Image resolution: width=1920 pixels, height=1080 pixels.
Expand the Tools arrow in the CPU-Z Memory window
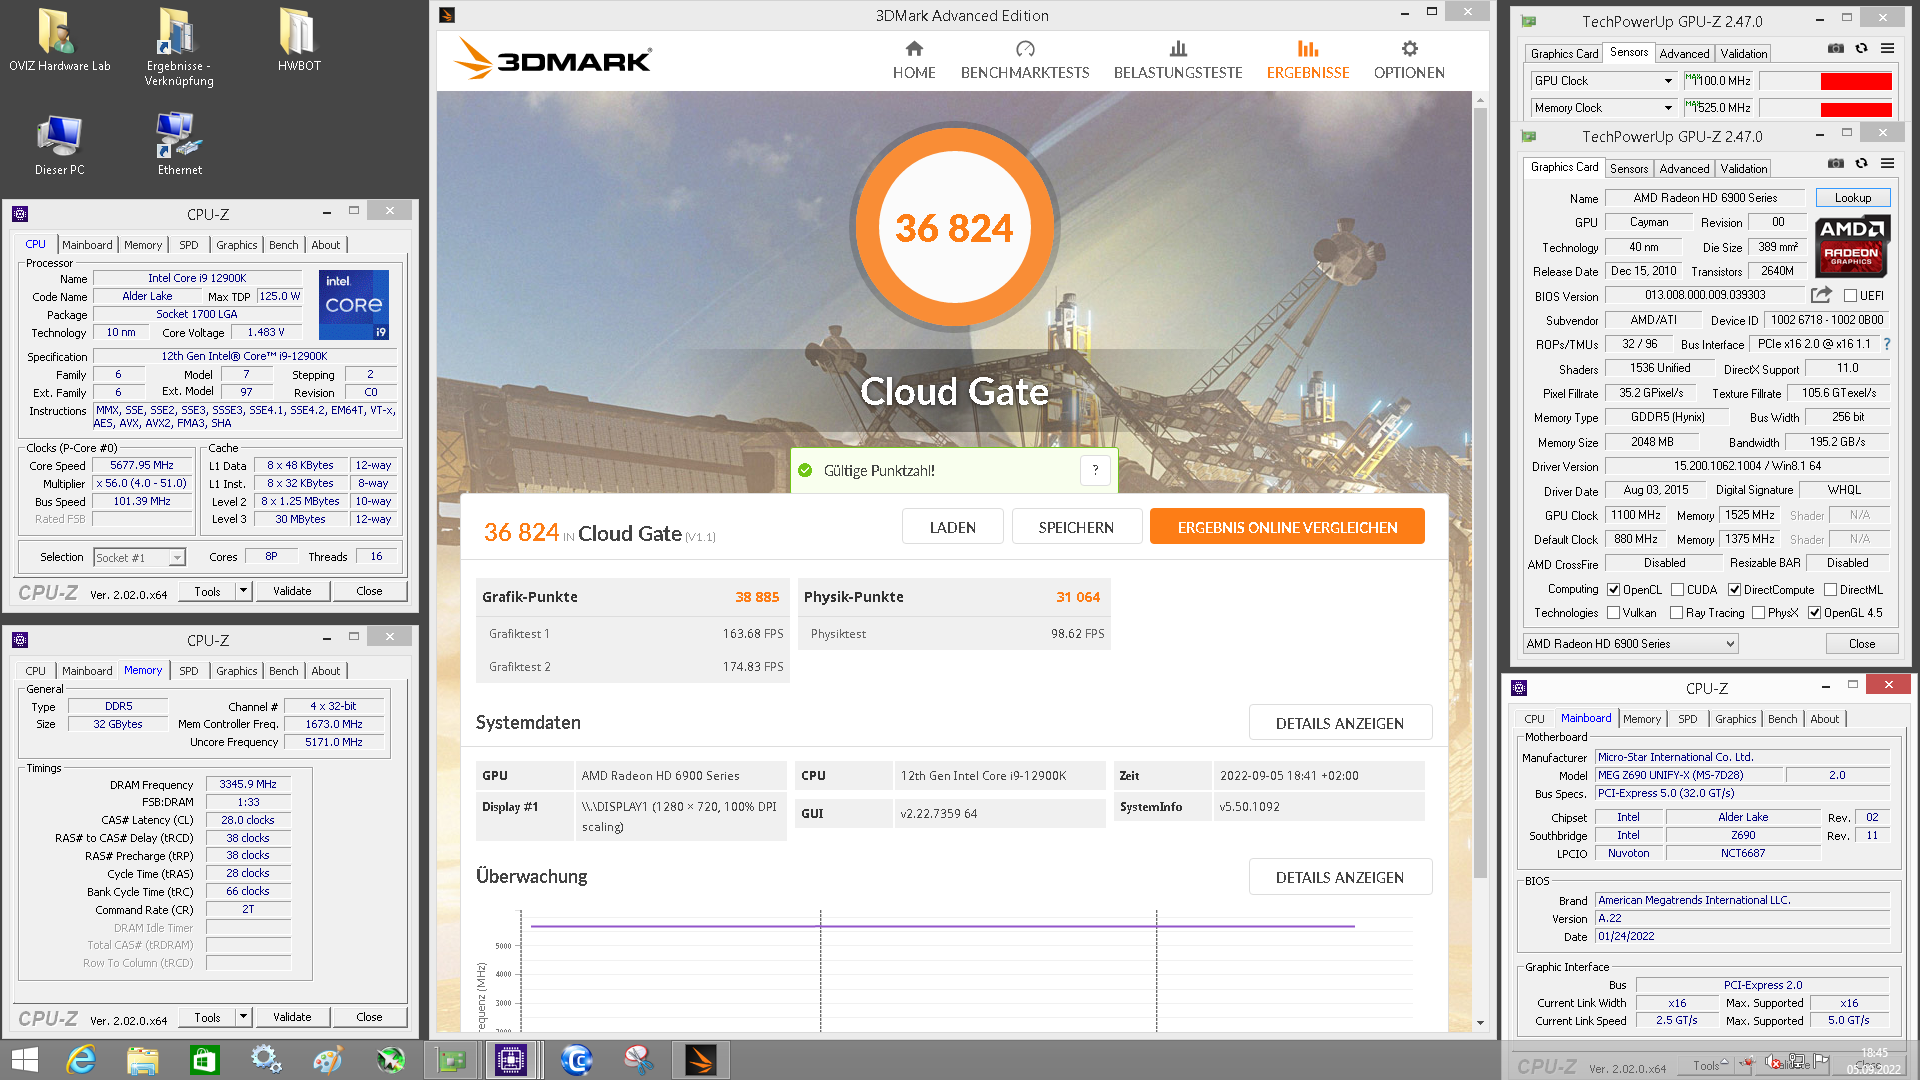pyautogui.click(x=242, y=1017)
